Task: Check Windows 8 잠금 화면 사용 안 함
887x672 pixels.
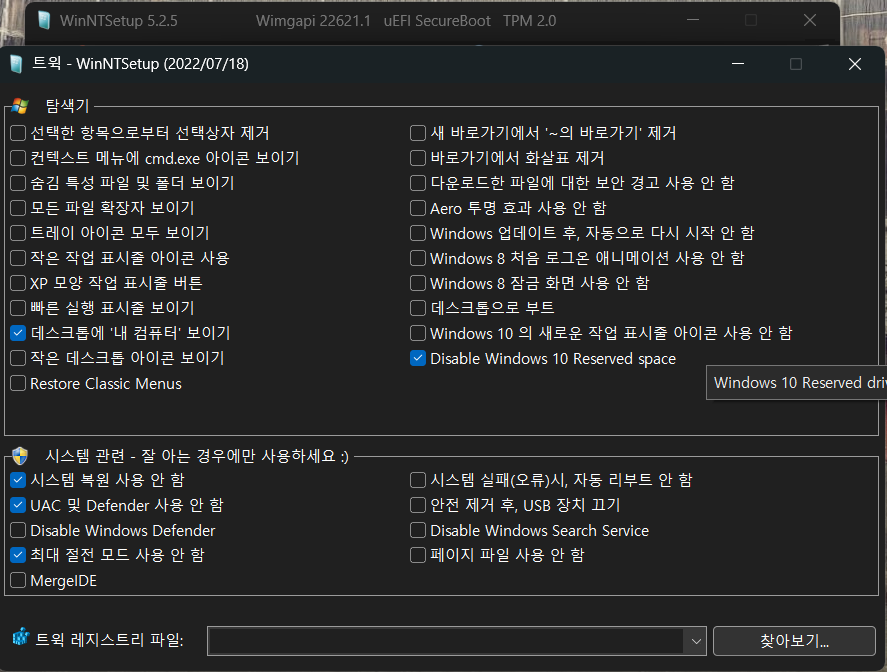Action: click(x=417, y=283)
